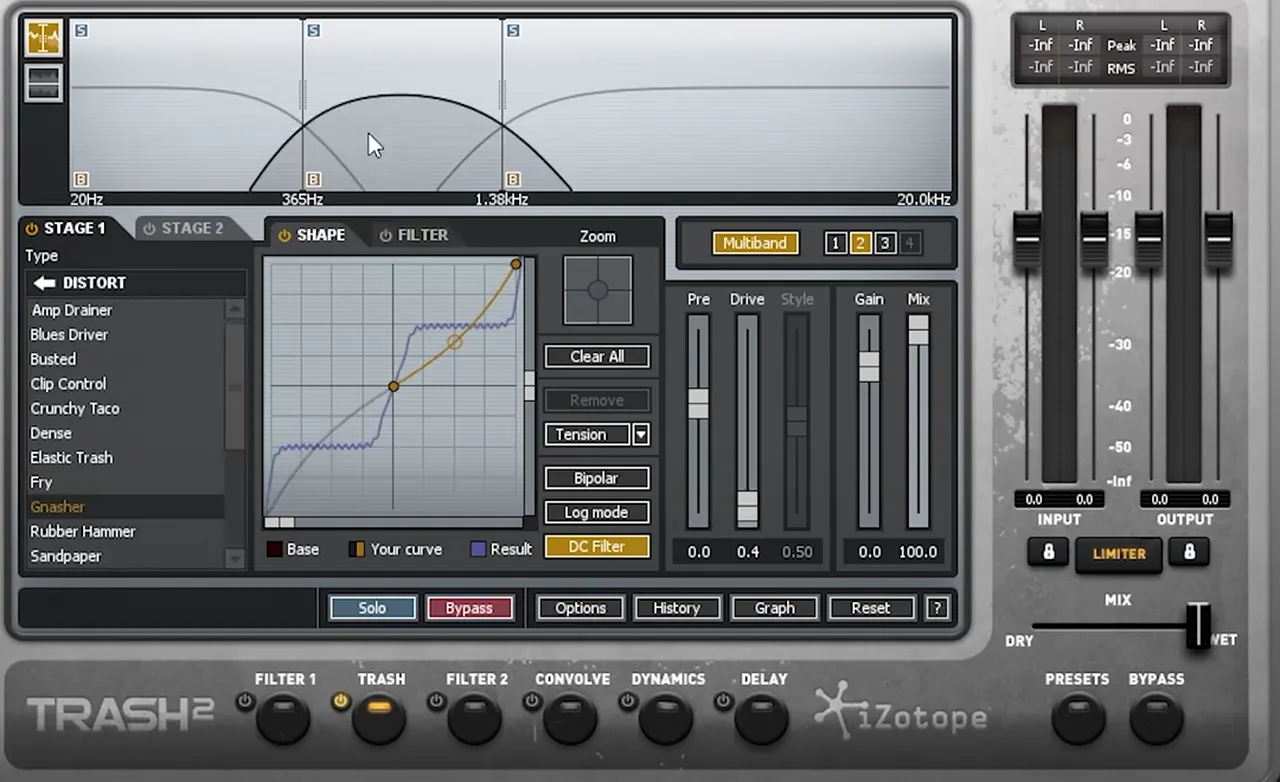Screen dimensions: 1280x782
Task: Enable the FILTER 1 module power icon
Action: pos(245,701)
